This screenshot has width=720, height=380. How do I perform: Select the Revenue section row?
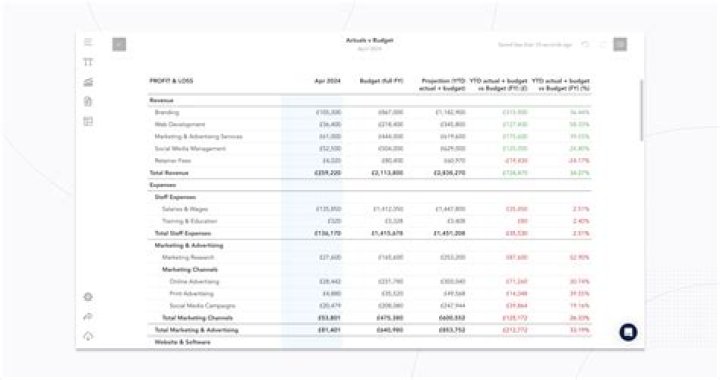click(370, 100)
